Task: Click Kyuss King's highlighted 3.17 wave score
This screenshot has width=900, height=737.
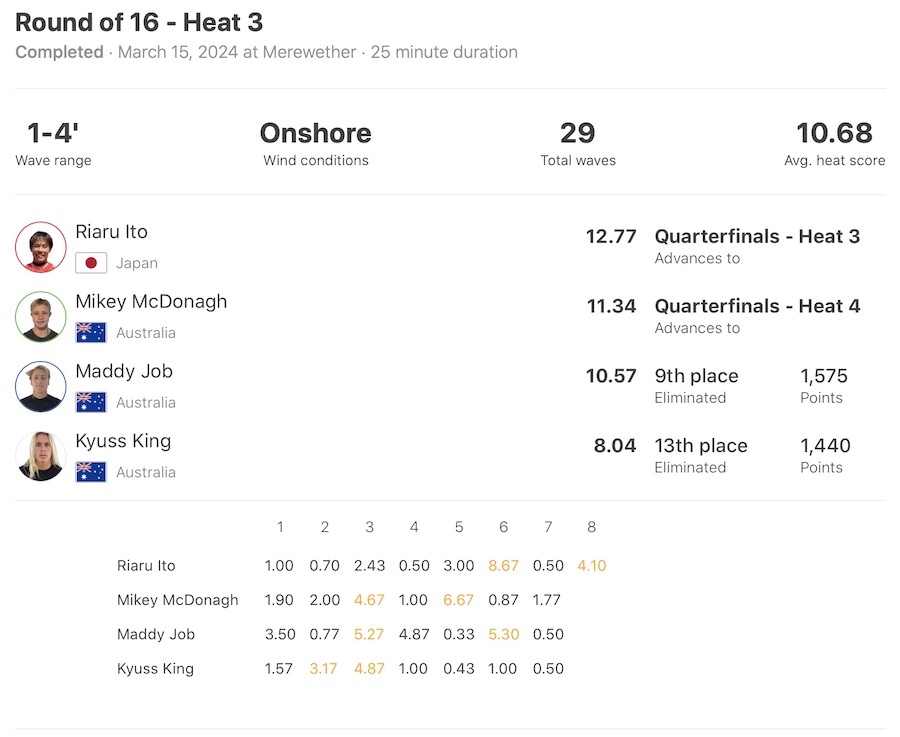Action: 324,669
